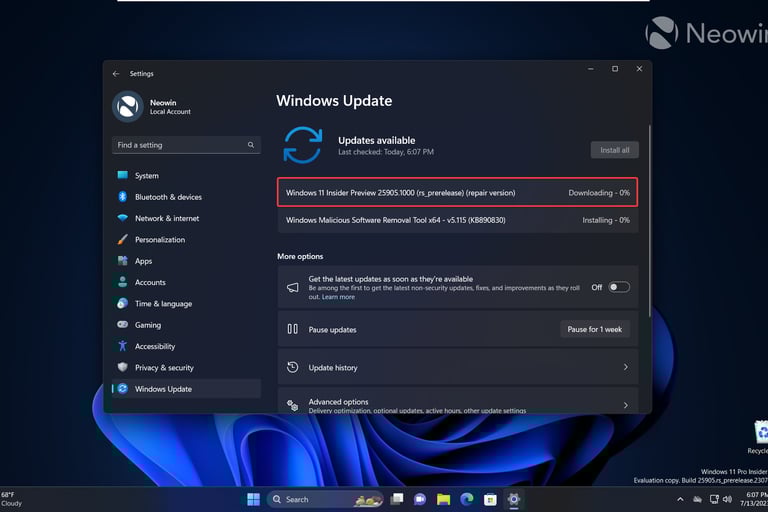The height and width of the screenshot is (512, 768).
Task: Click the System monitor icon
Action: click(x=122, y=175)
